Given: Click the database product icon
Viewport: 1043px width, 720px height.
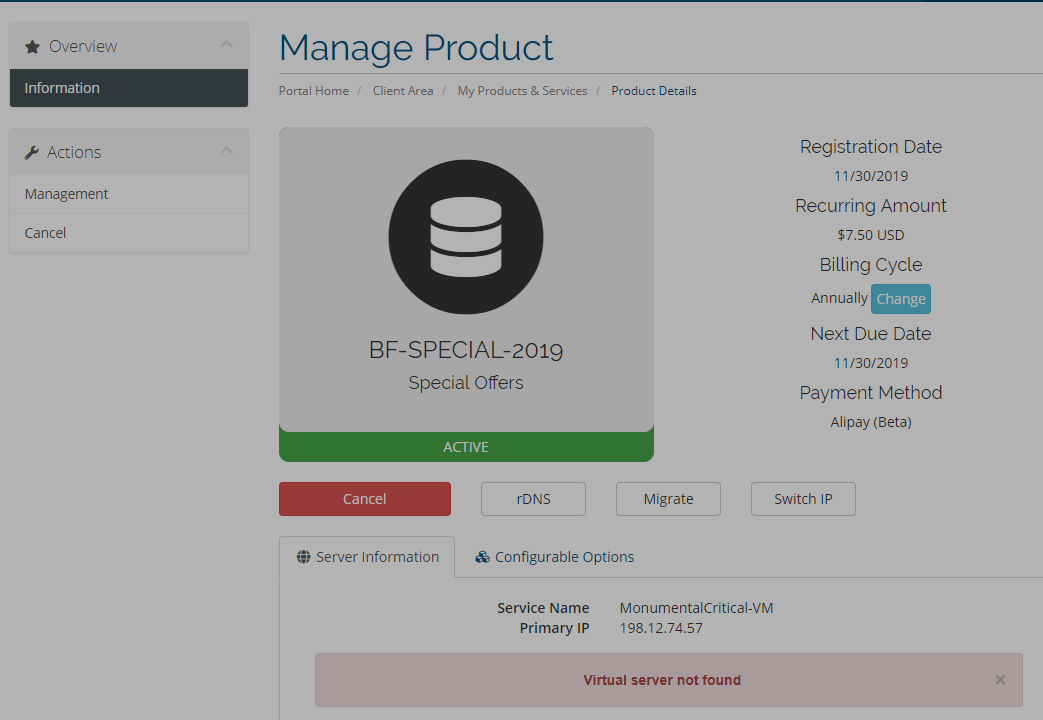Looking at the screenshot, I should click(x=466, y=238).
